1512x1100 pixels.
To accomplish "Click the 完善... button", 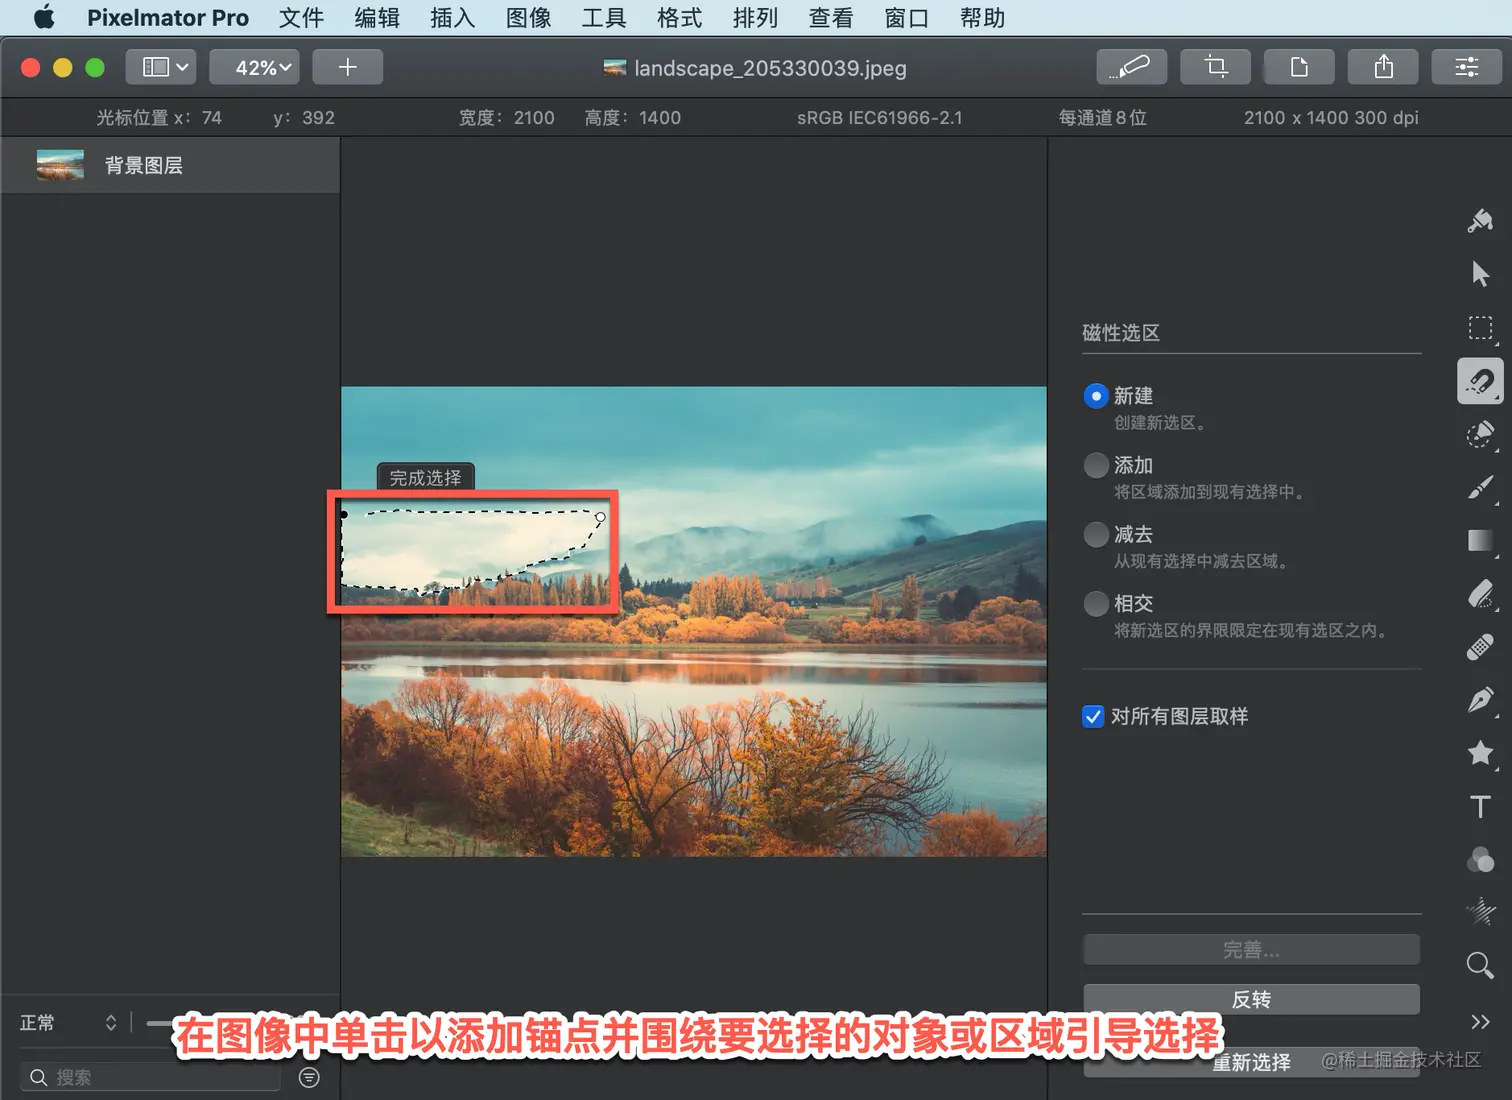I will point(1251,950).
